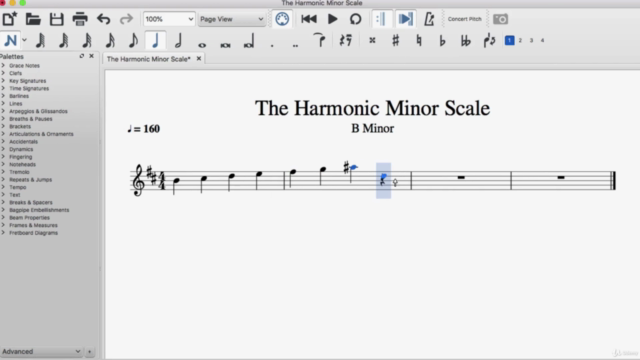The height and width of the screenshot is (360, 640).
Task: Select longa note duration
Action: tap(249, 41)
